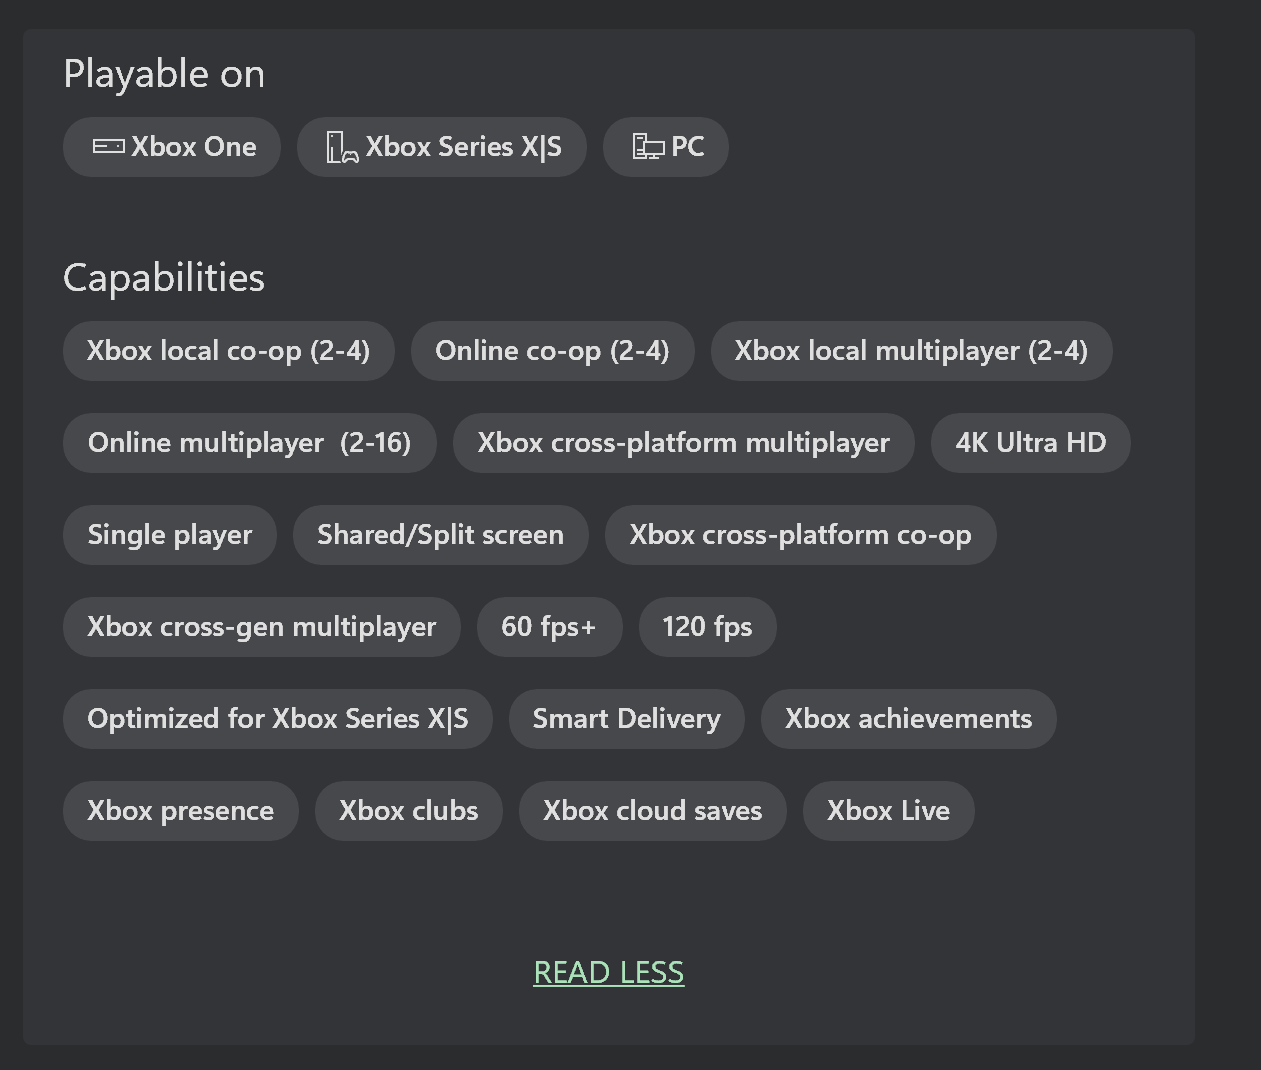The image size is (1261, 1070).
Task: Click the Online co-op (2-4) chip
Action: (x=552, y=351)
